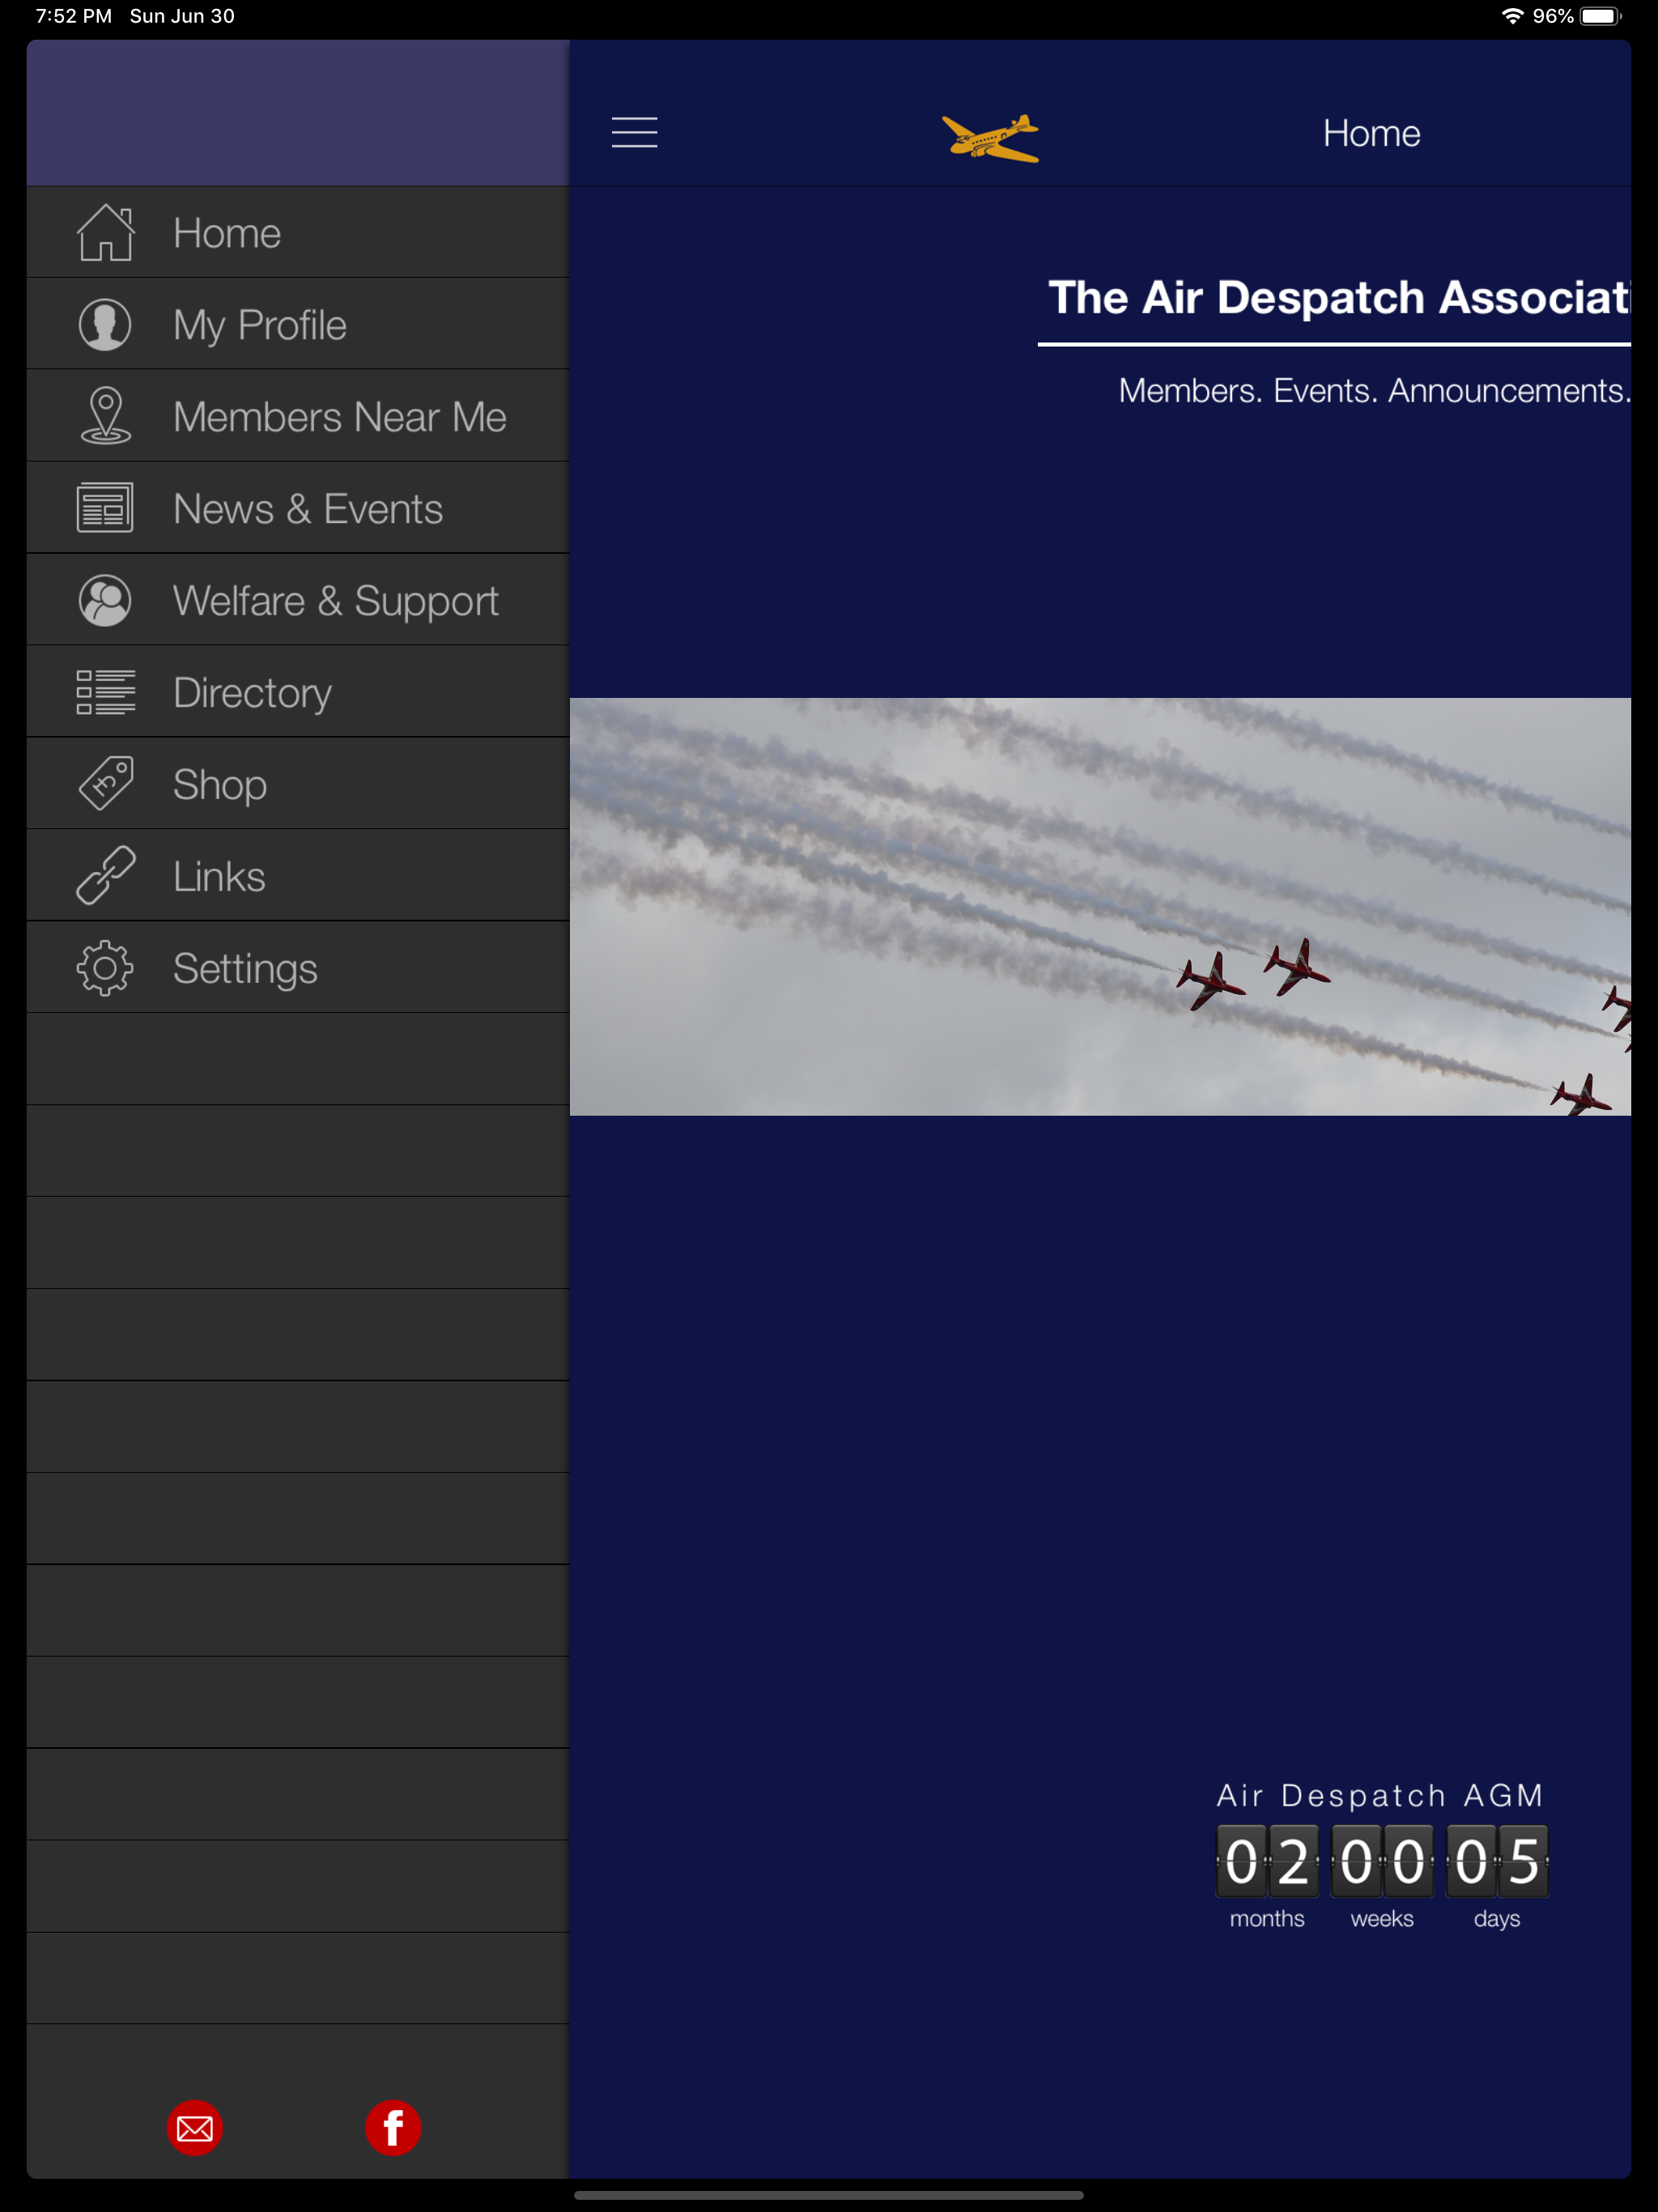Open the Directory menu item
This screenshot has height=2212, width=1658.
(298, 692)
